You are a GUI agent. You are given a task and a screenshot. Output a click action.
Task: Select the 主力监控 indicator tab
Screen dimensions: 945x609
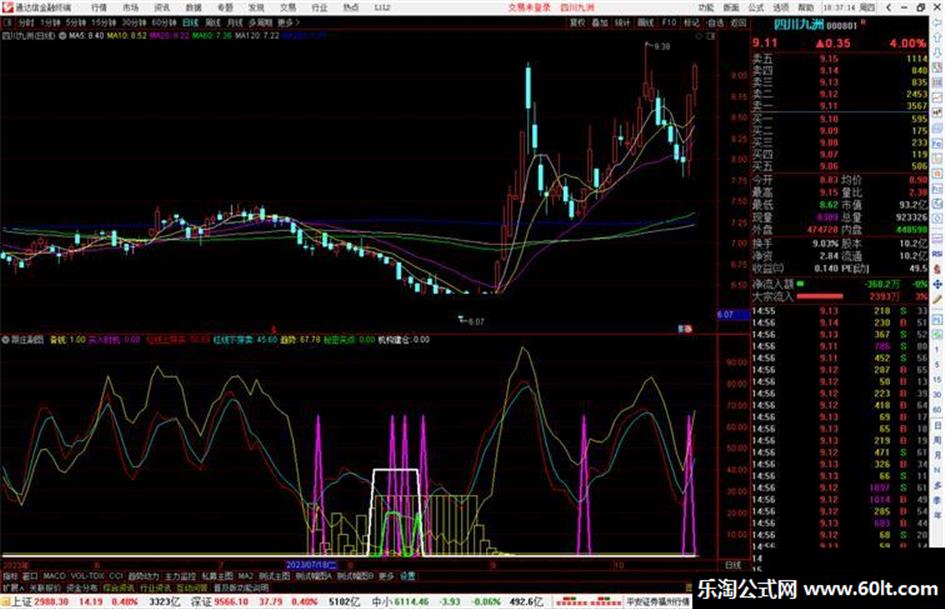[180, 576]
